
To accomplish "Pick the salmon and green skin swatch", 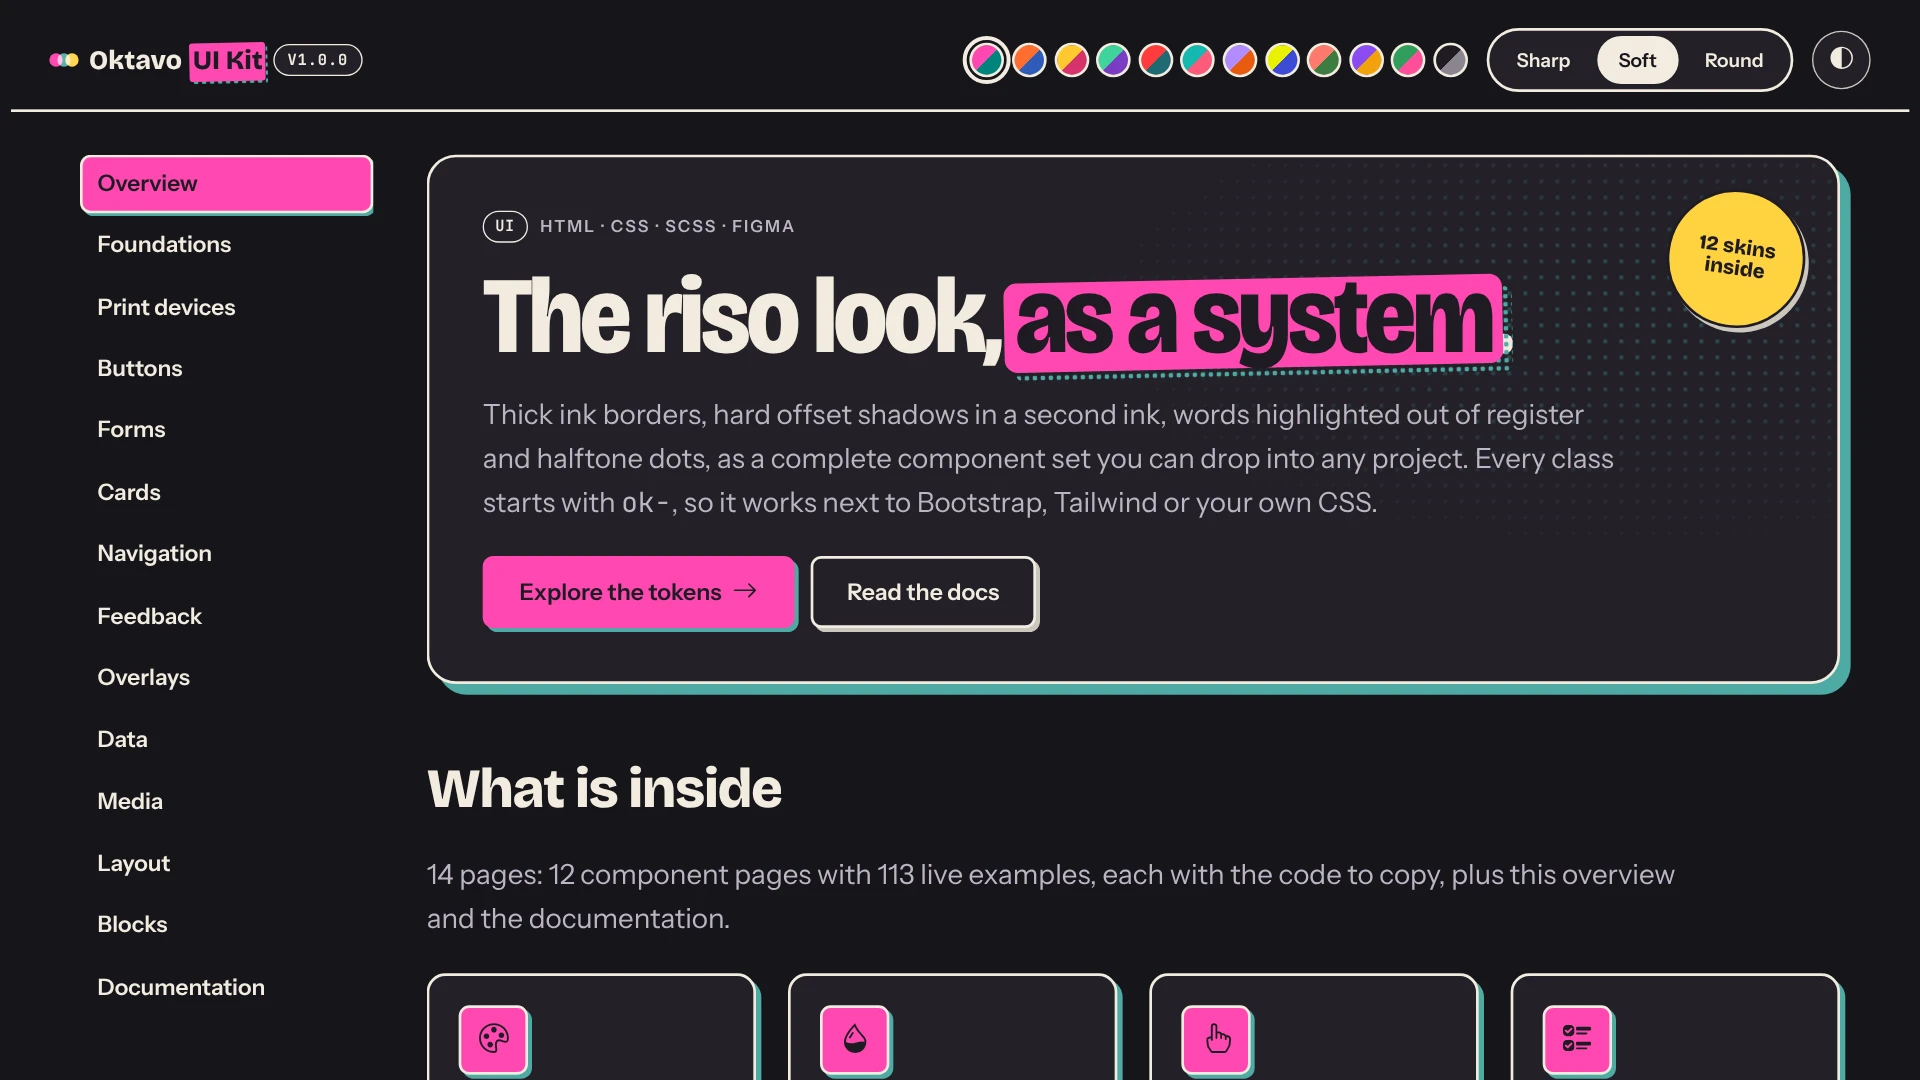I will click(1324, 60).
